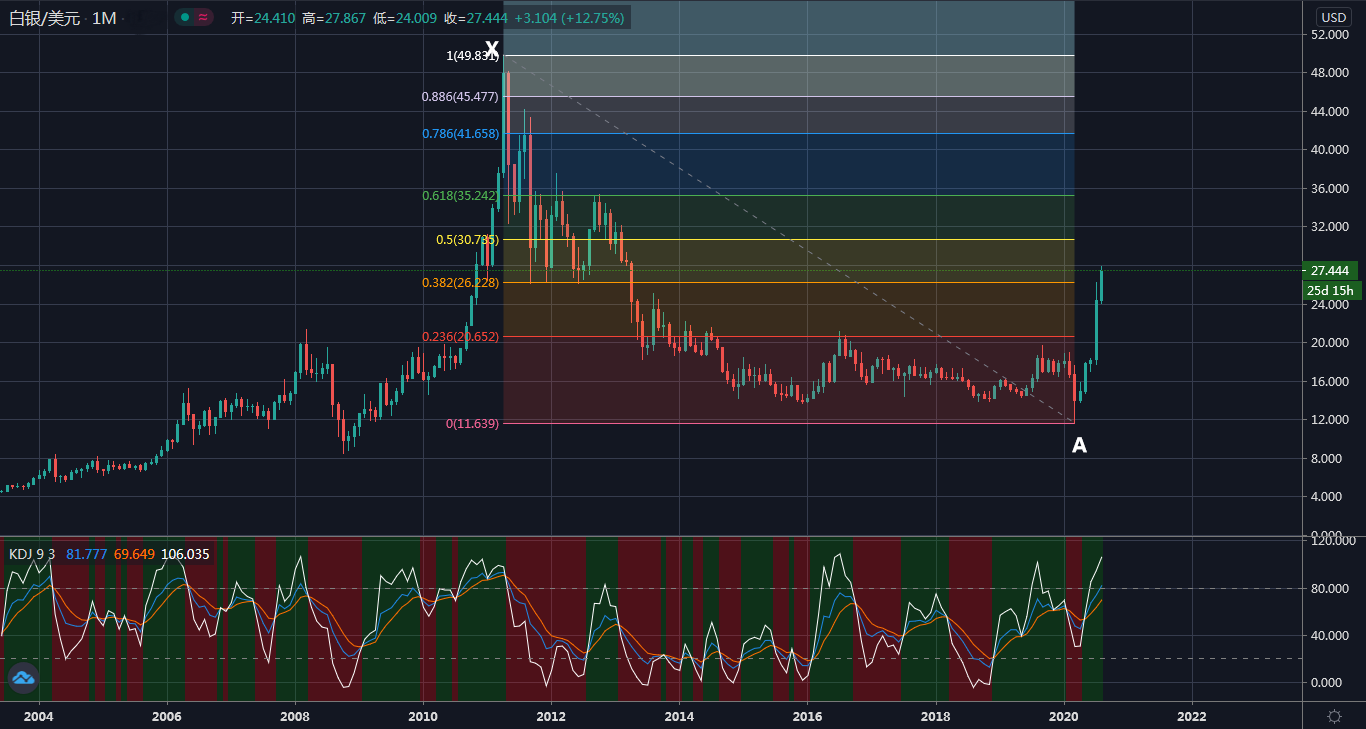Screen dimensions: 1366x729
Task: Select the Fibonacci 0.886(45.477) level label
Action: [460, 97]
